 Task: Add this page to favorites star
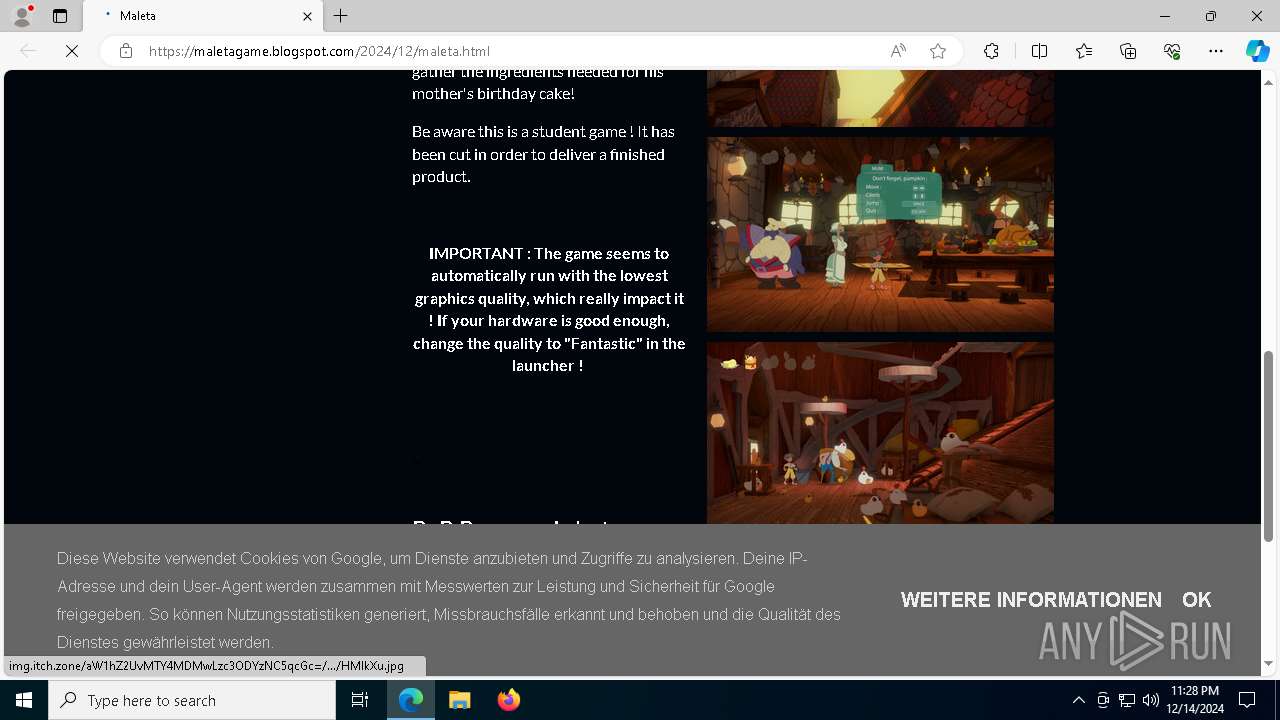pos(938,51)
